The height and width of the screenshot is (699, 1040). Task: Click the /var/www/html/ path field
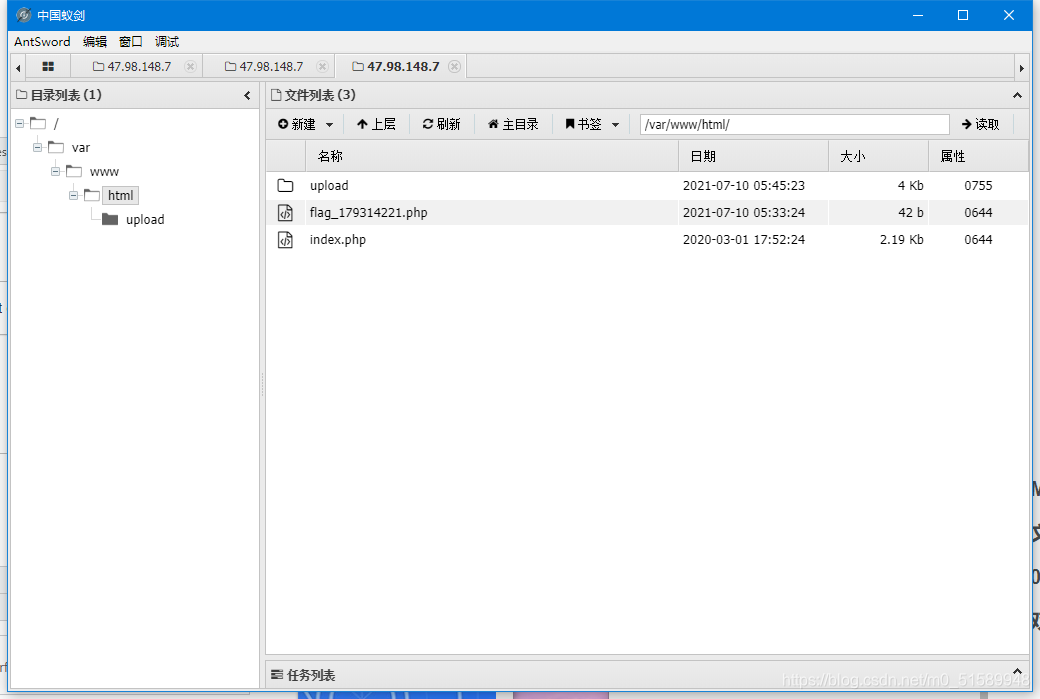click(793, 124)
